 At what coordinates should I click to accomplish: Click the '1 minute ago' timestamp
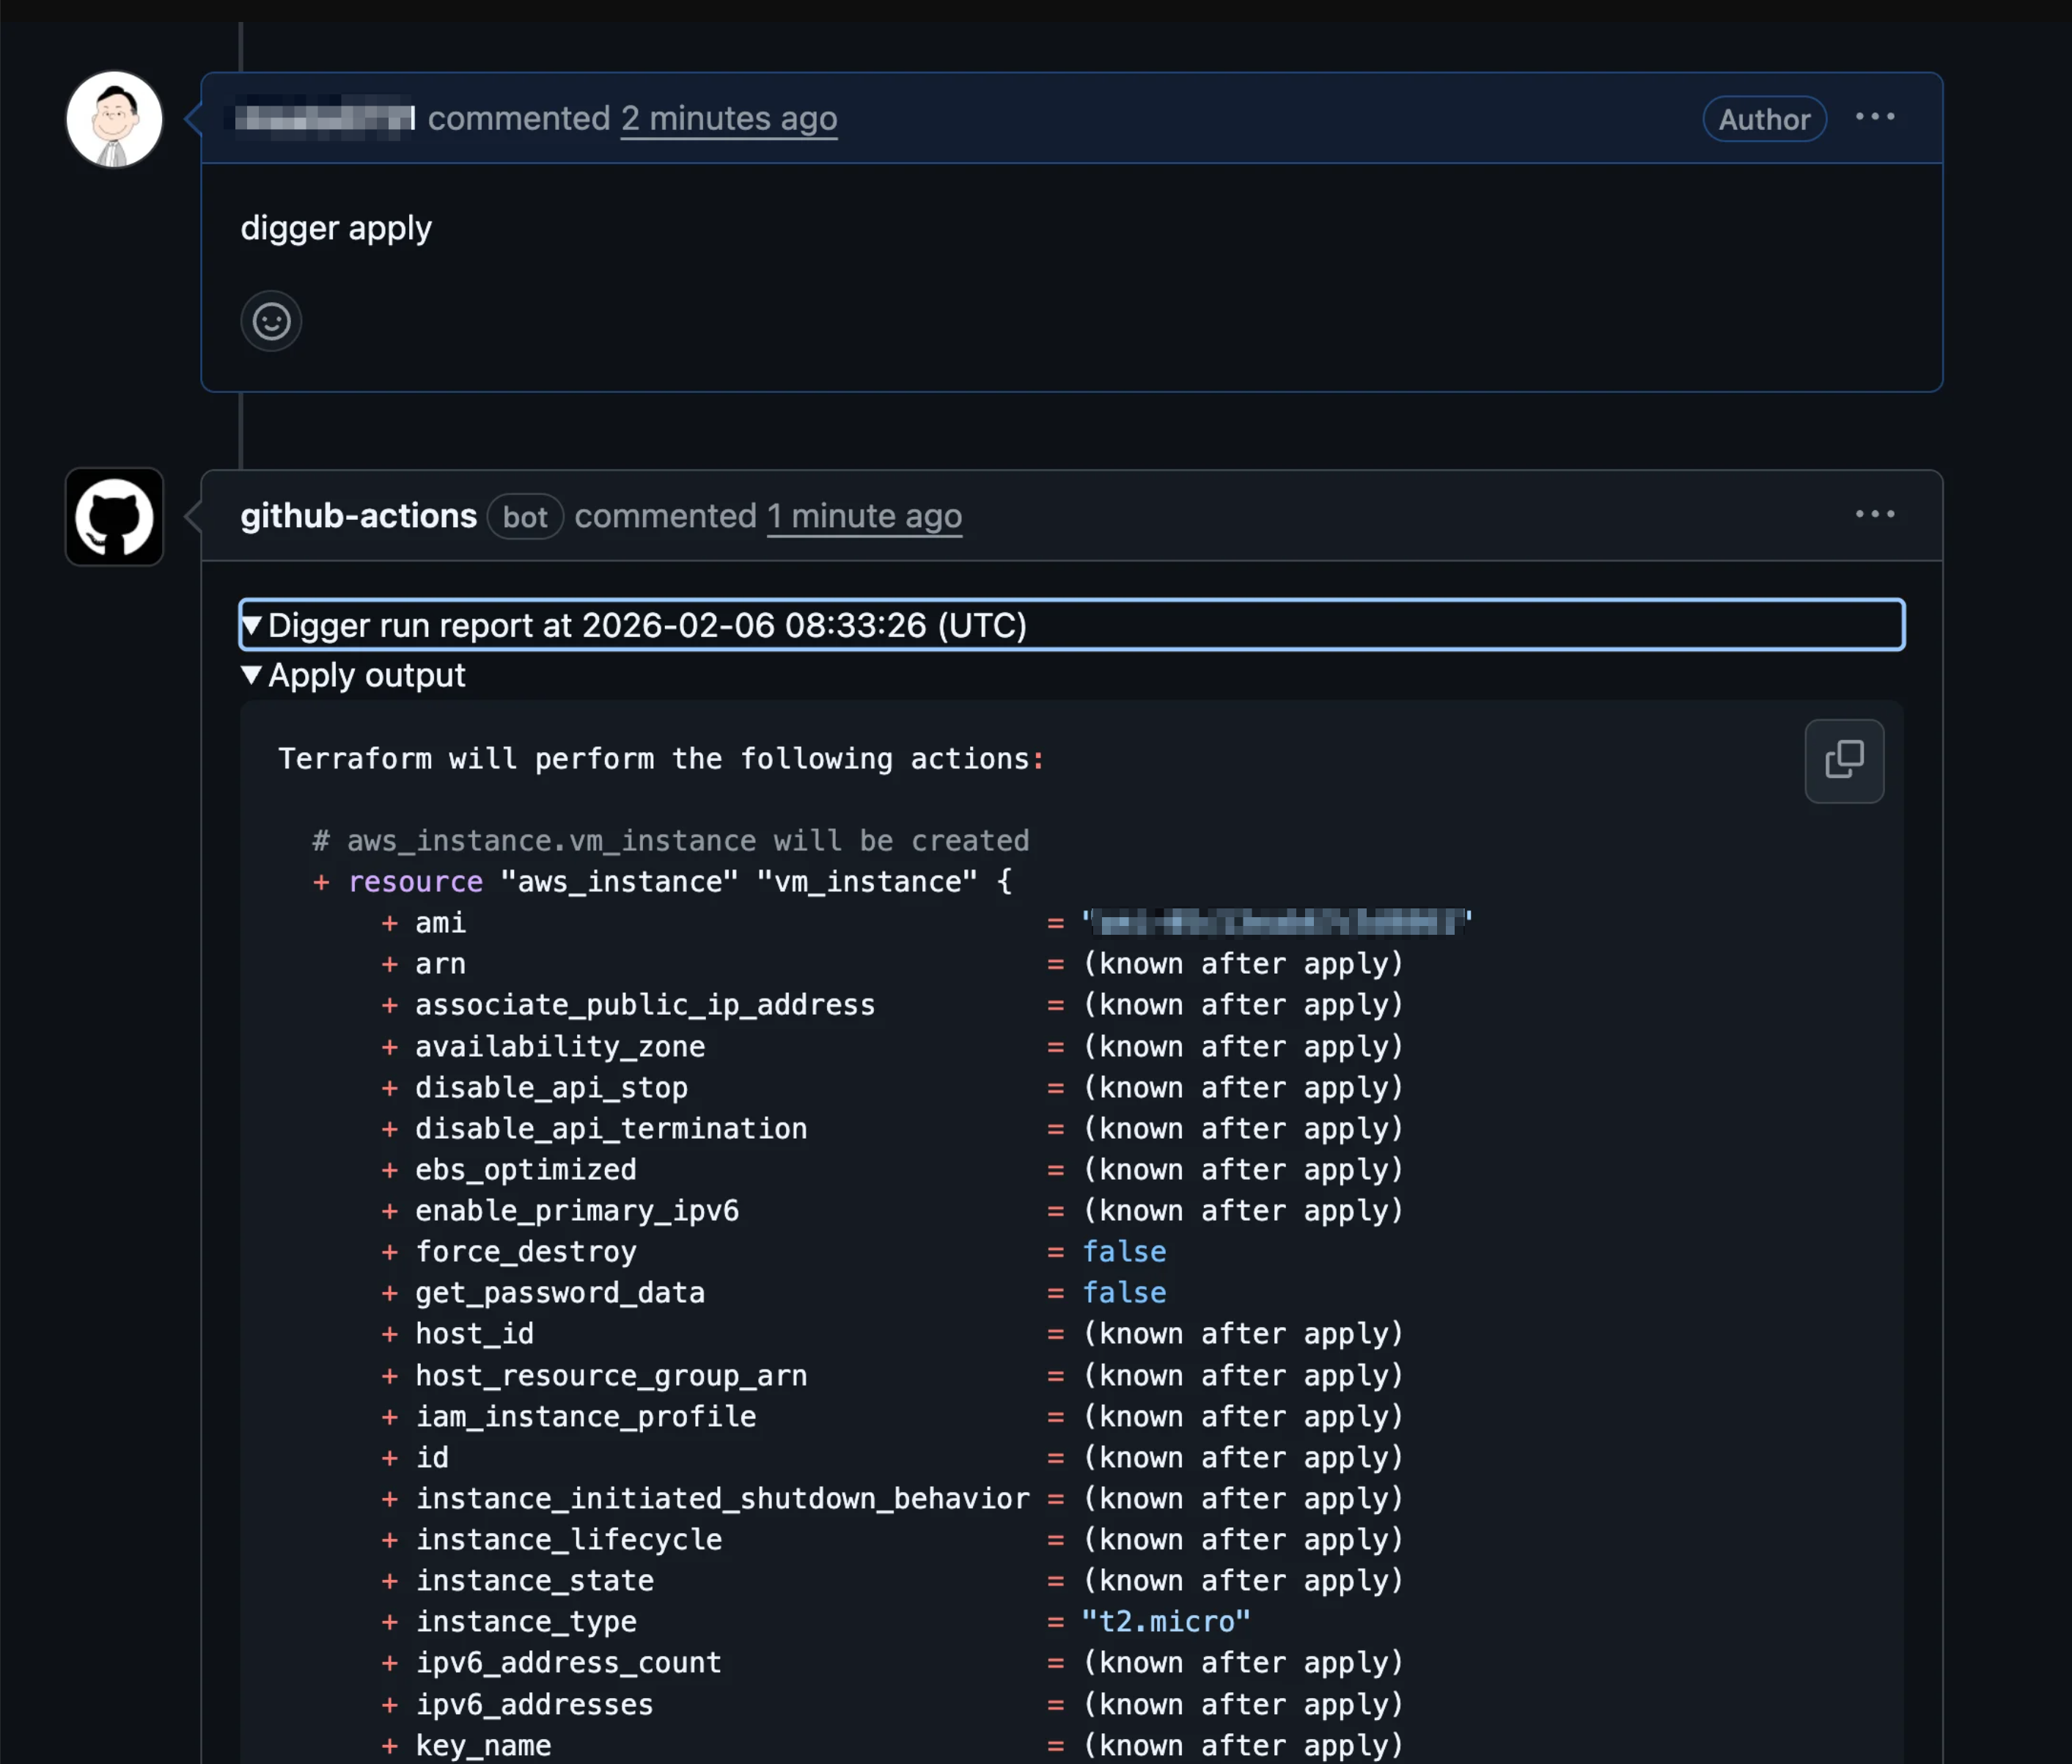(x=864, y=516)
